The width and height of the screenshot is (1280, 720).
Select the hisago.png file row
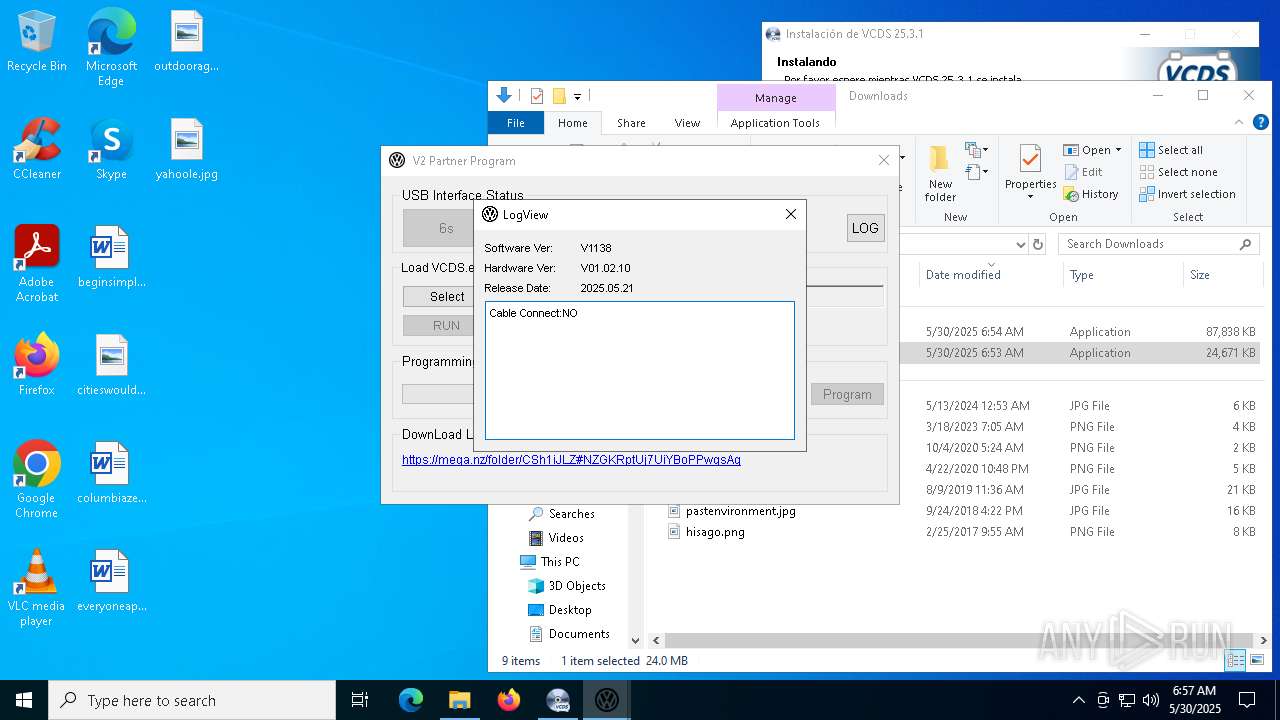962,532
